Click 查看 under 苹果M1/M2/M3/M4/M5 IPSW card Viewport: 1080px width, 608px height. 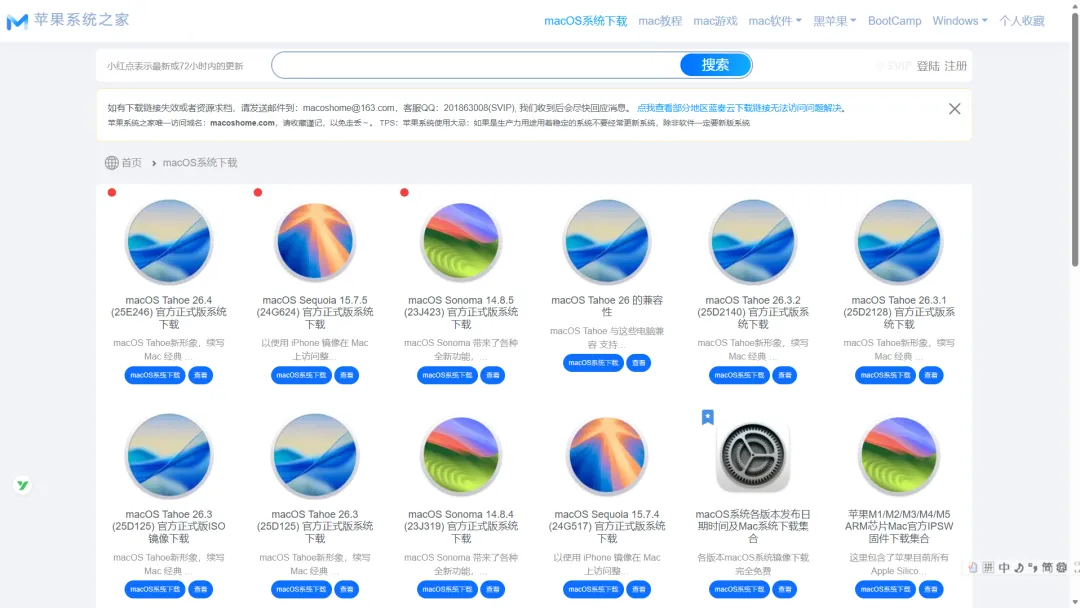tap(931, 589)
